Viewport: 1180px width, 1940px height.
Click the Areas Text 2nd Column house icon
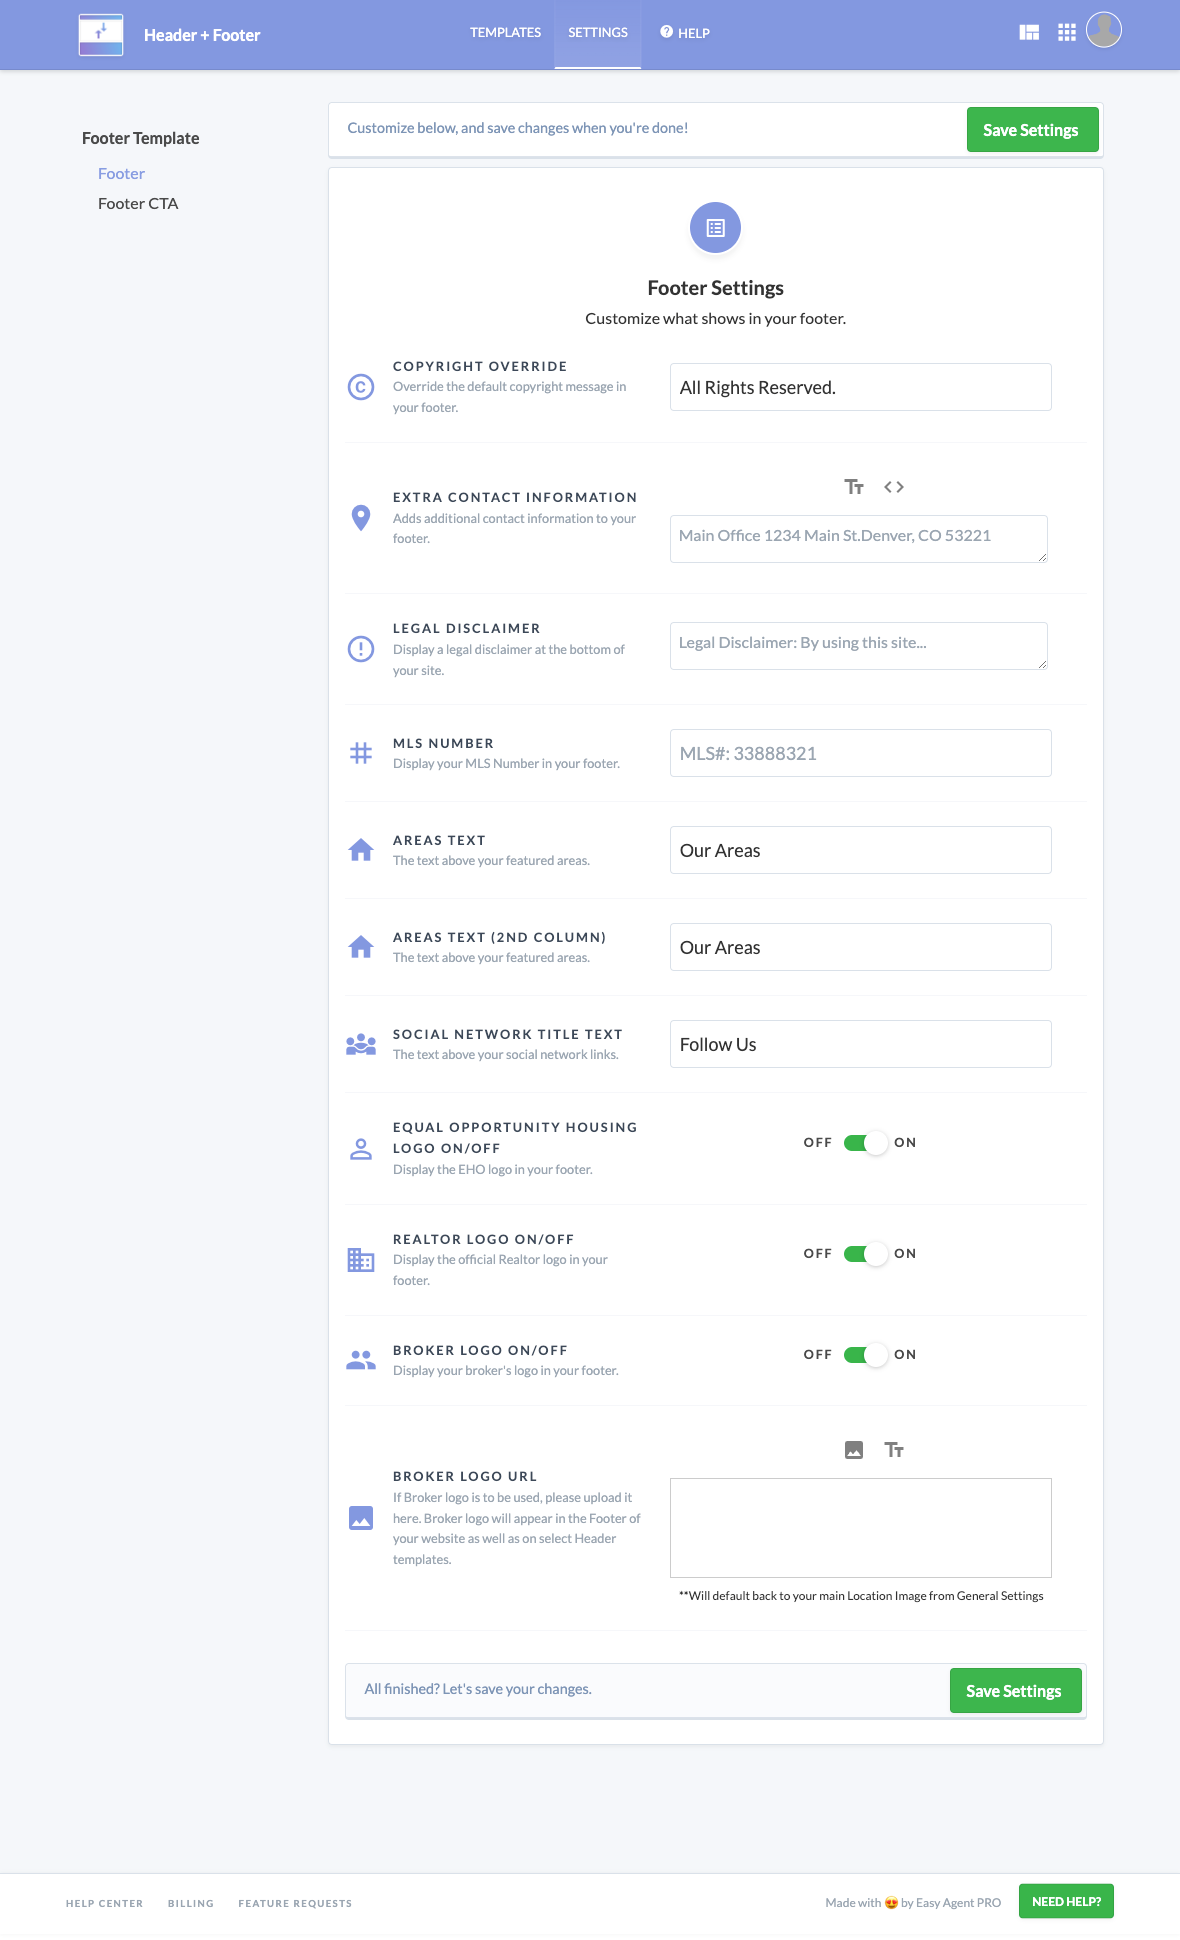click(x=361, y=947)
